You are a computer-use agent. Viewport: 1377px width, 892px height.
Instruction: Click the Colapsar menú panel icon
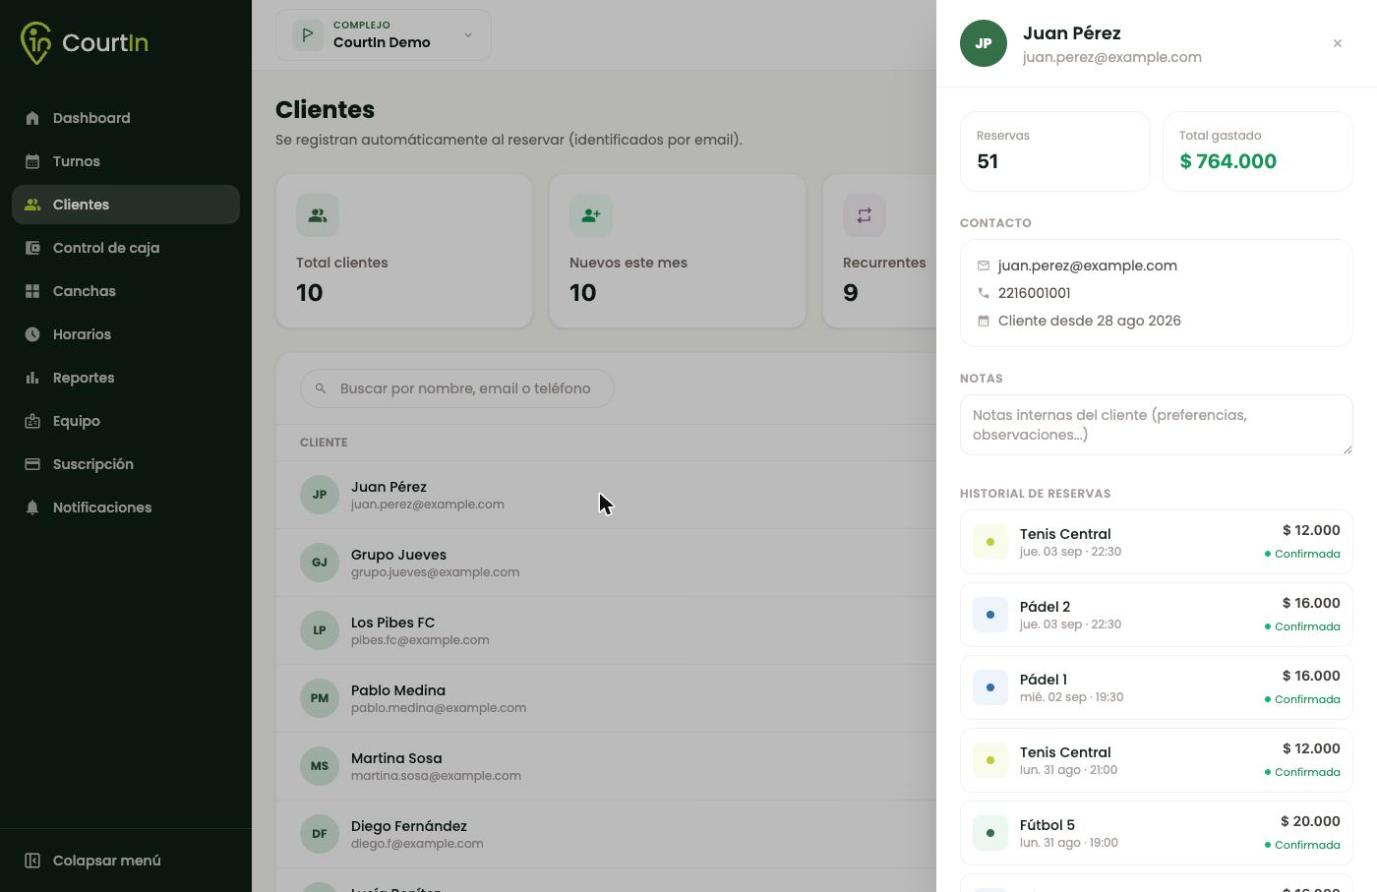coord(32,860)
